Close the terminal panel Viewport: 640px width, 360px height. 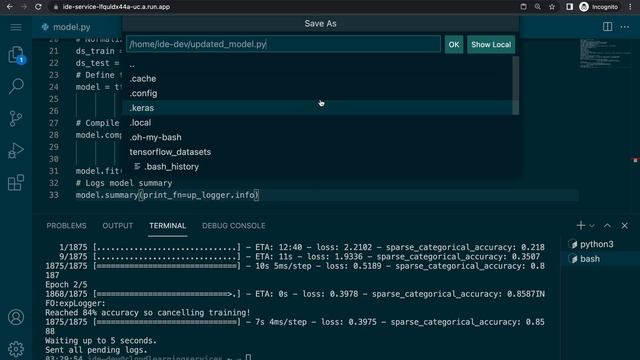(624, 225)
